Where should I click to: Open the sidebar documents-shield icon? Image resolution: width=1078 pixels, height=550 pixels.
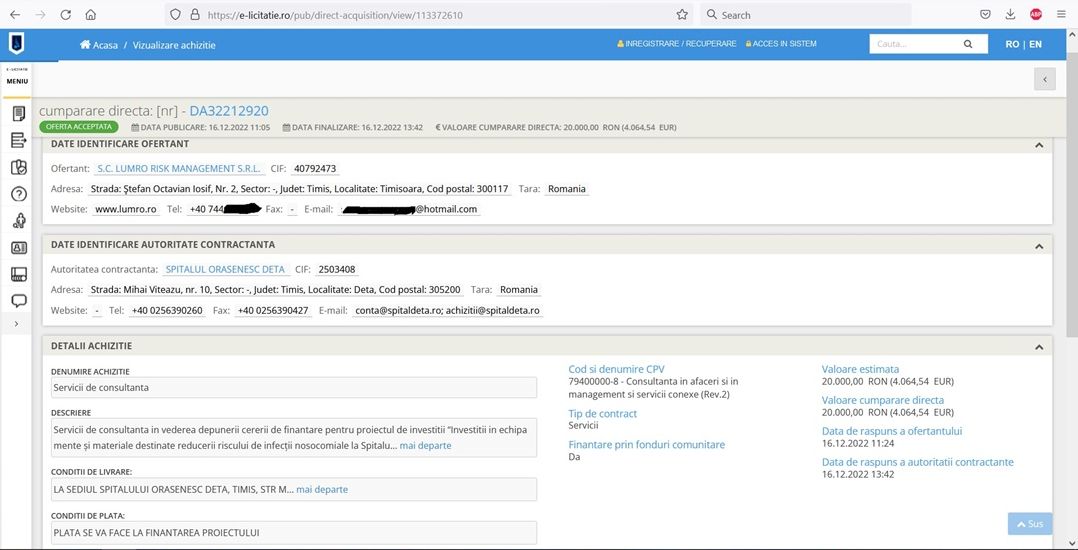19,167
